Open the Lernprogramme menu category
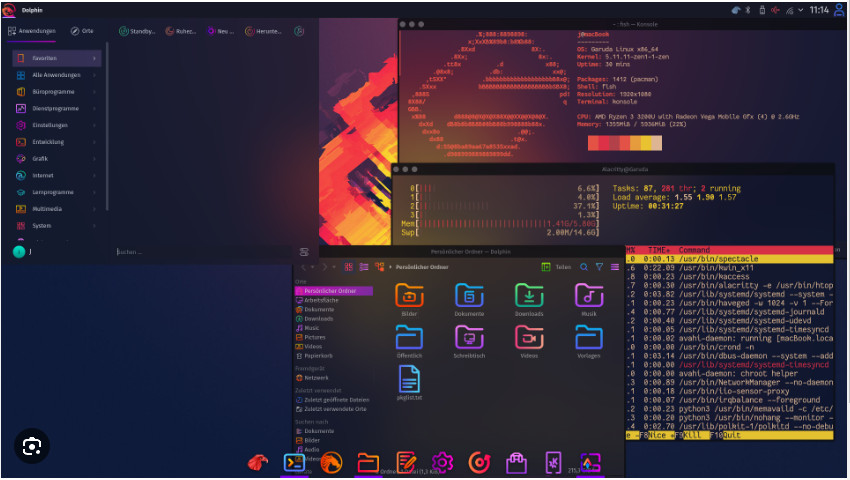The image size is (850, 480). 56,193
